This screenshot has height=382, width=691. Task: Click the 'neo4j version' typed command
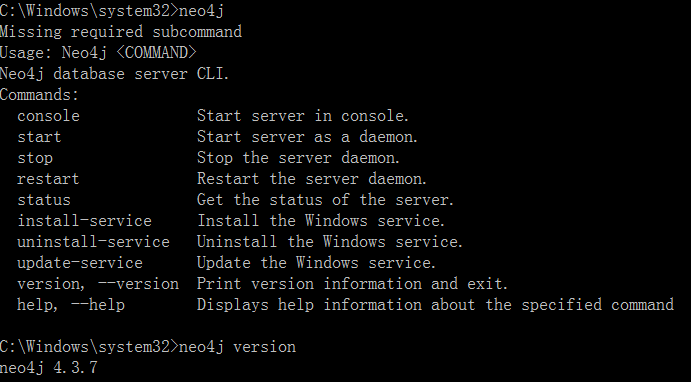click(x=237, y=347)
